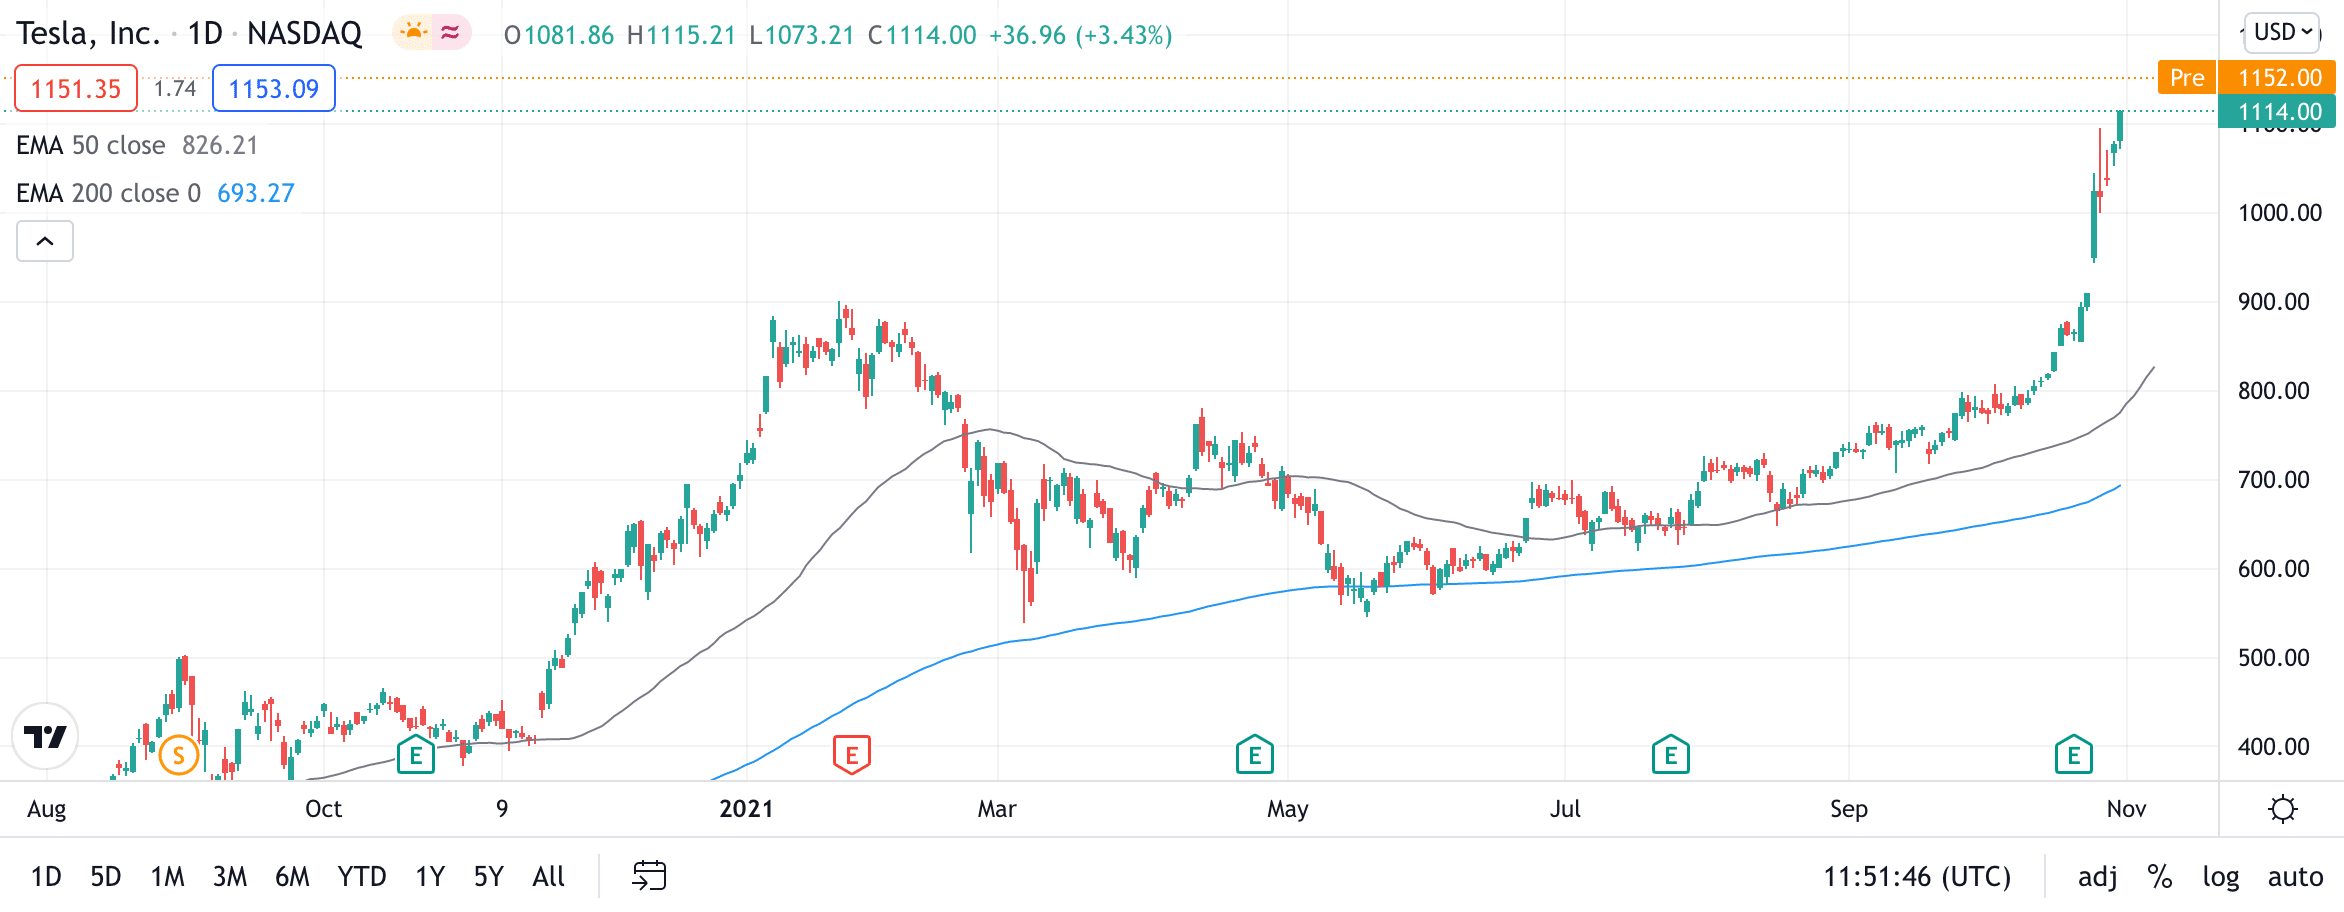Viewport: 2344px width, 912px height.
Task: Click the Tesla, Inc. symbol title
Action: [x=88, y=33]
